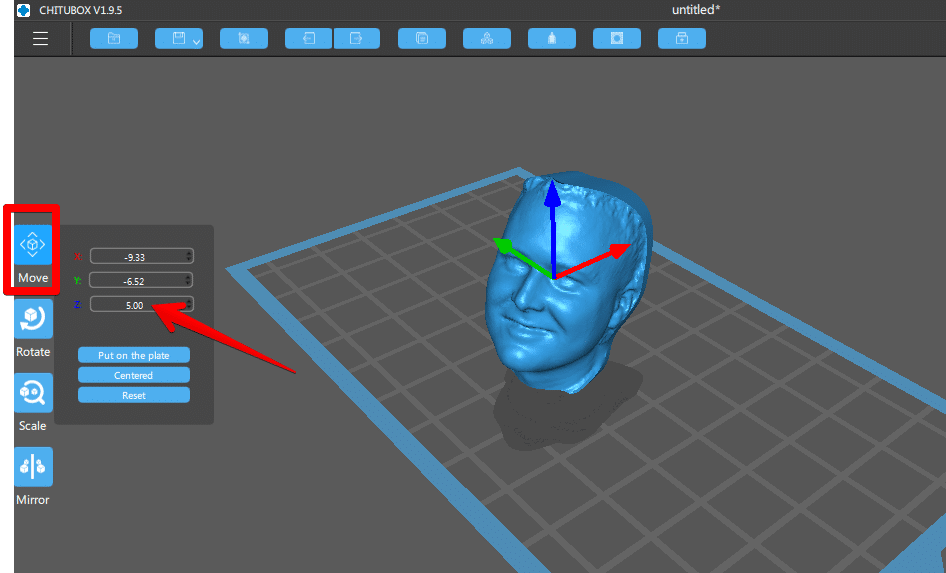
Task: Click the Z value stepper arrows
Action: 189,305
